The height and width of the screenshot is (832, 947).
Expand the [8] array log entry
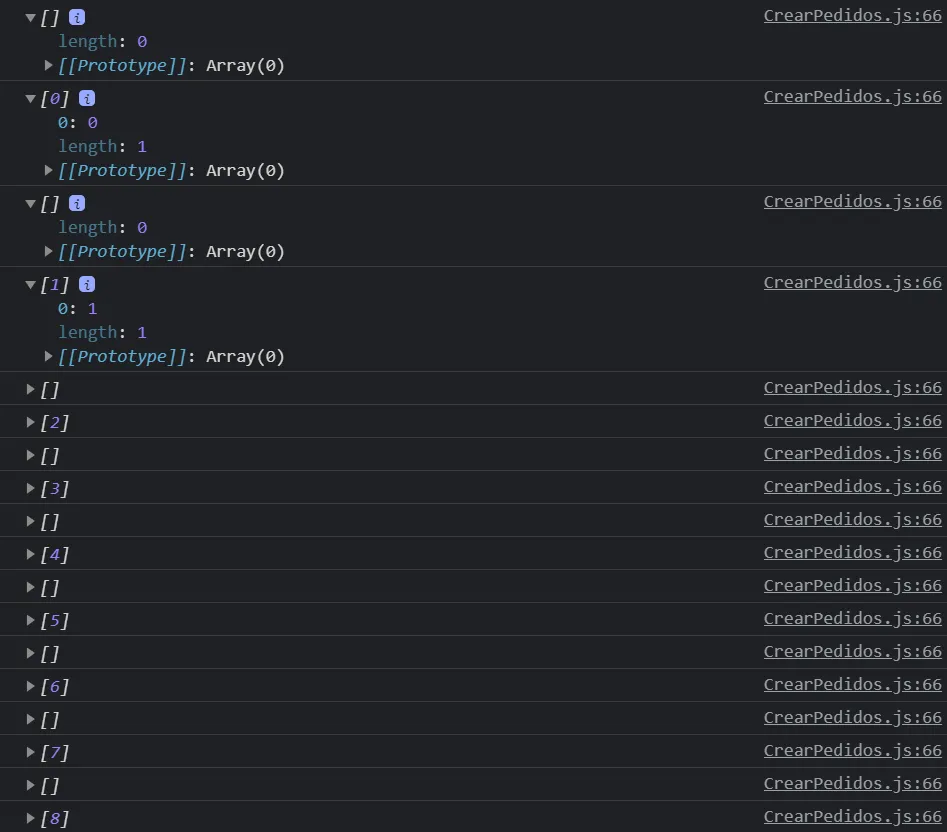[30, 818]
